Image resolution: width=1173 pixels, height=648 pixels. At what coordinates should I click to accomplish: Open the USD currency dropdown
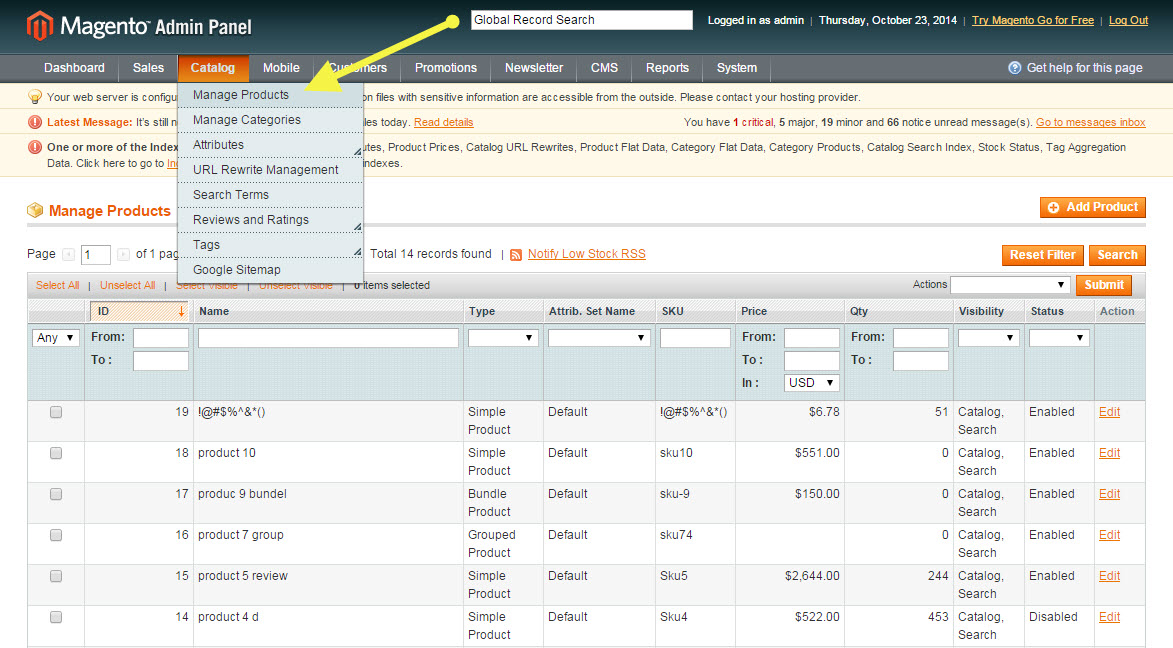(x=812, y=382)
